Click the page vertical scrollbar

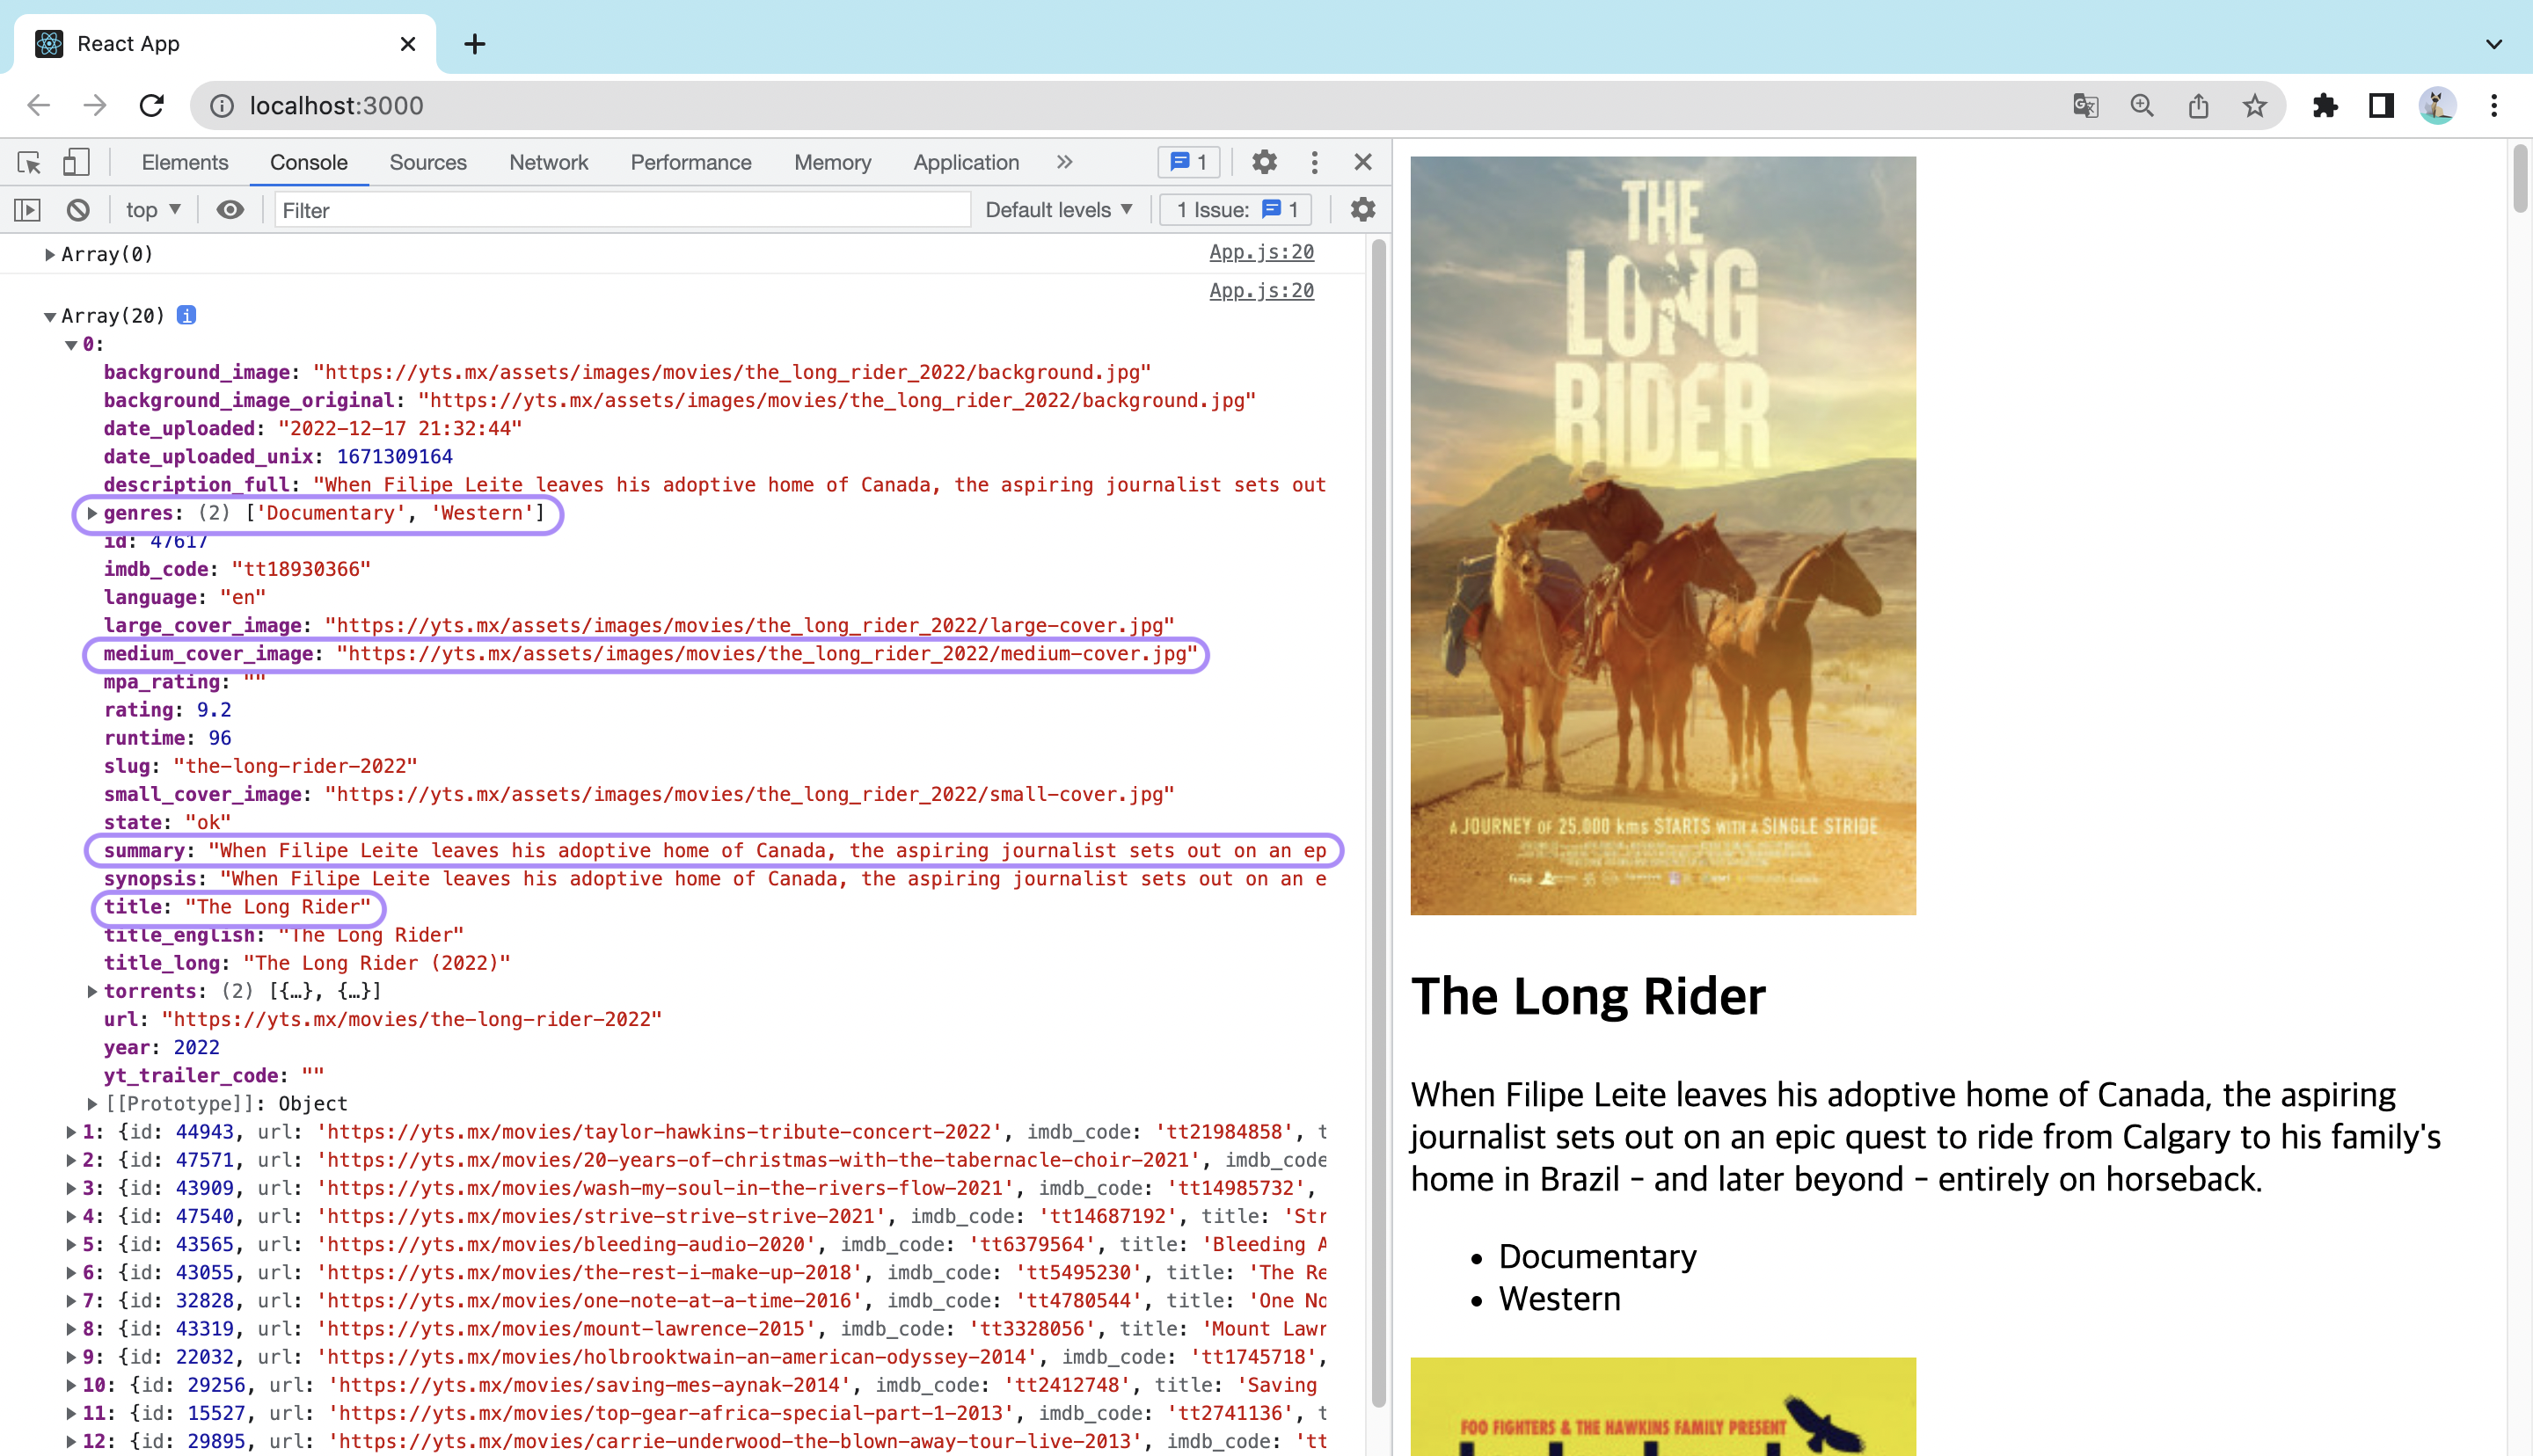[2520, 178]
